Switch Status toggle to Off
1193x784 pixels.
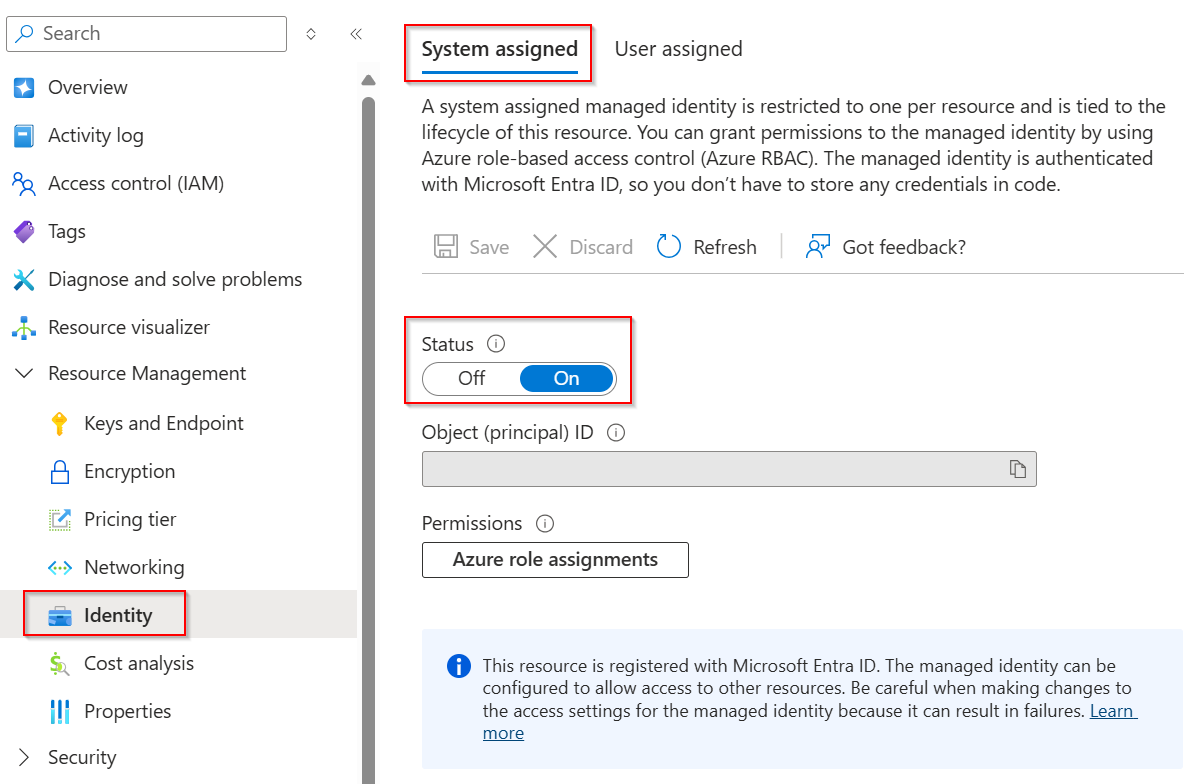472,379
